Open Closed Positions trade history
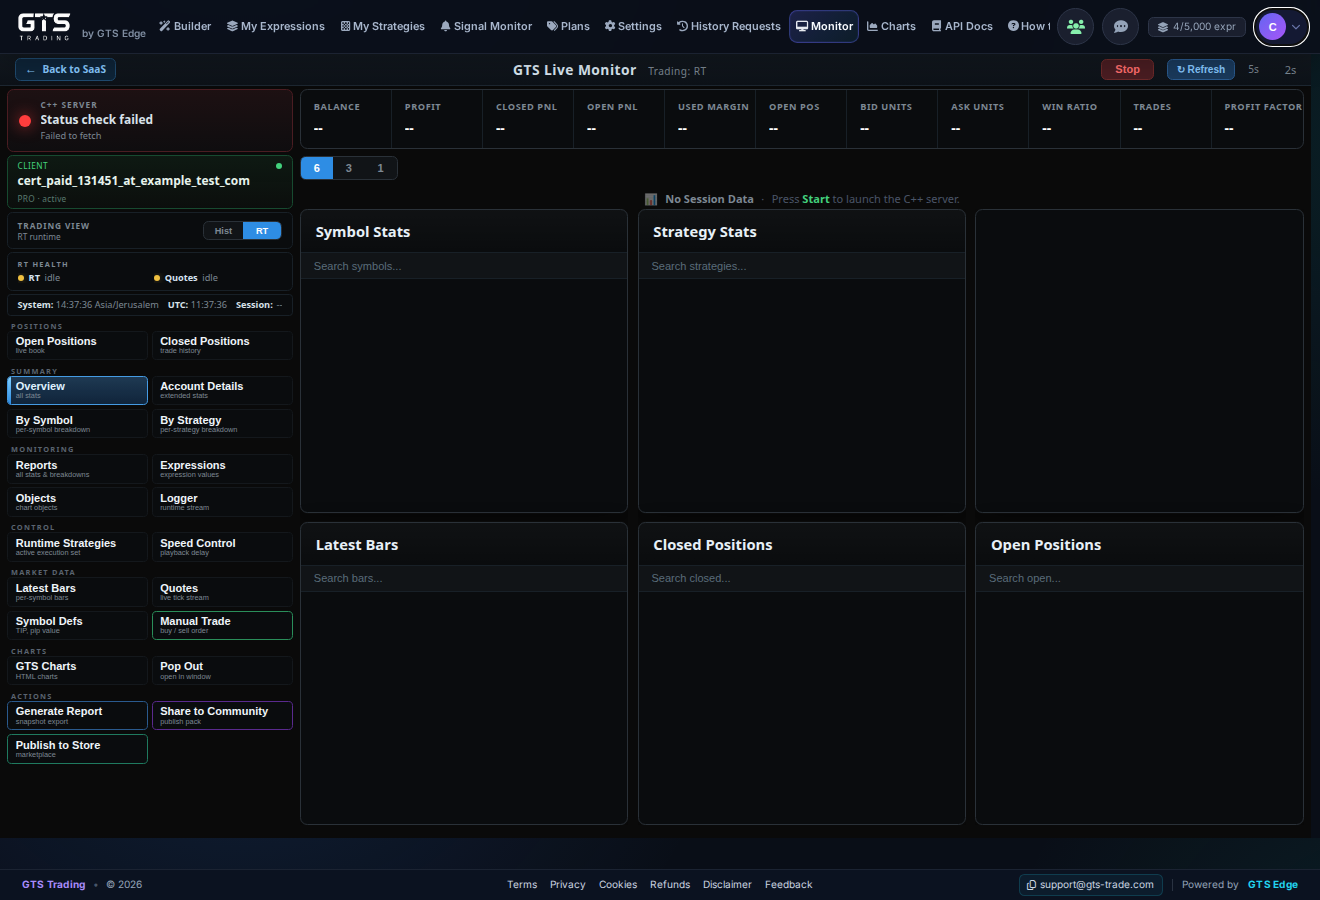The height and width of the screenshot is (900, 1320). click(222, 345)
